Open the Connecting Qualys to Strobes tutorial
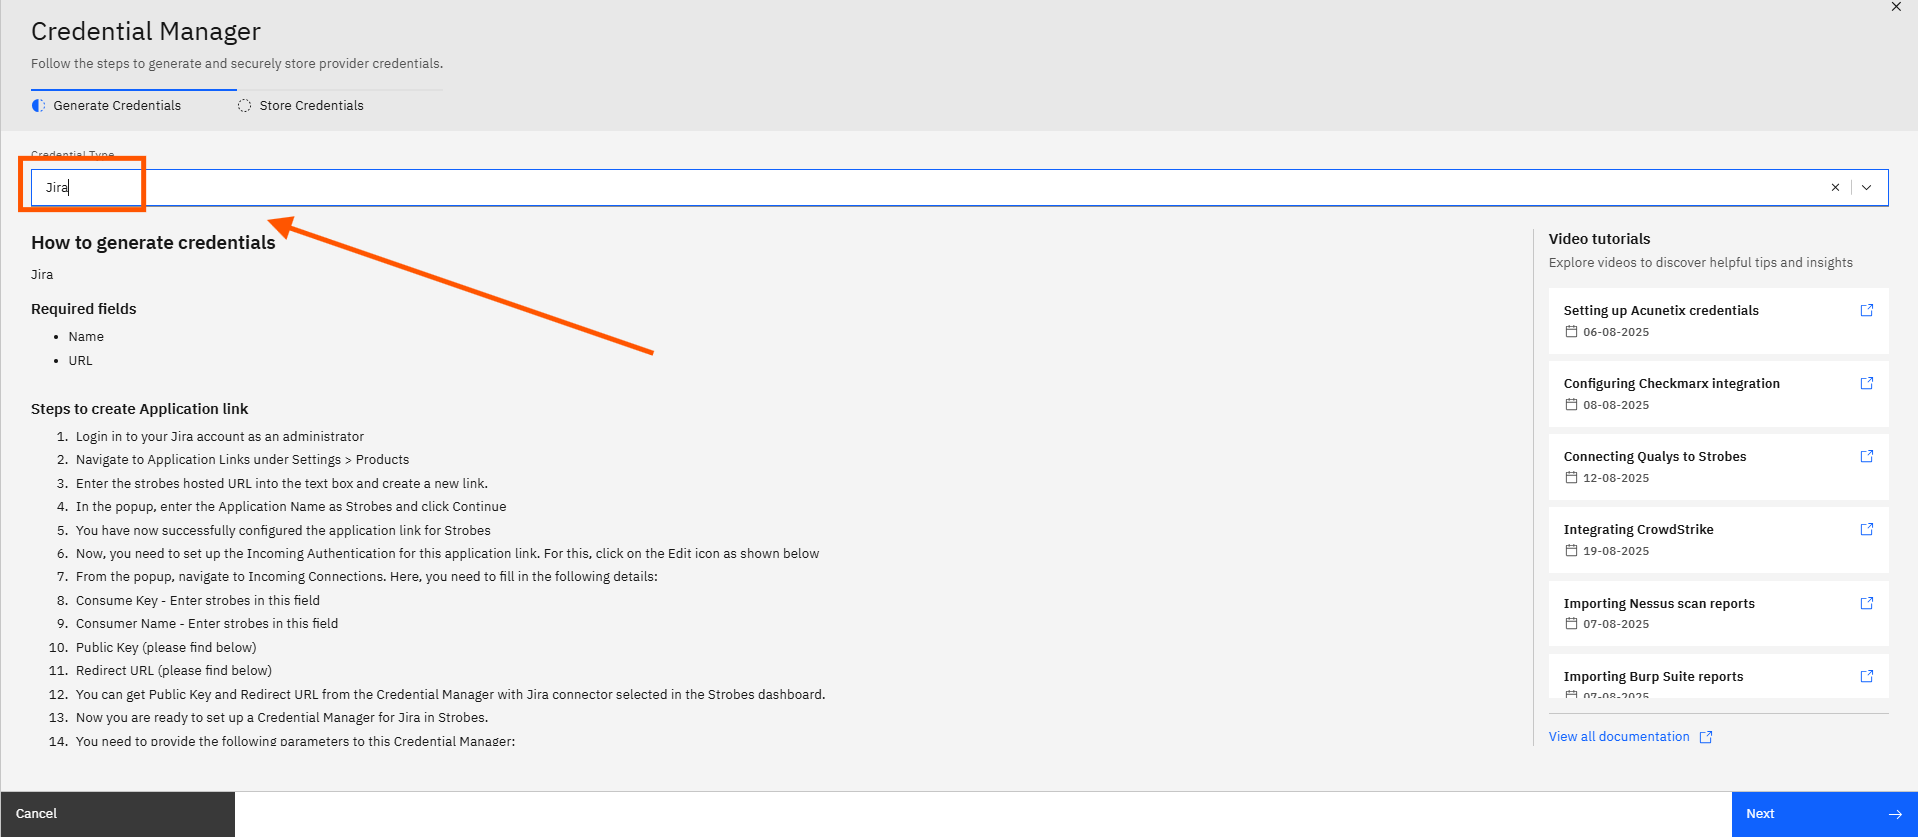1918x837 pixels. 1718,467
